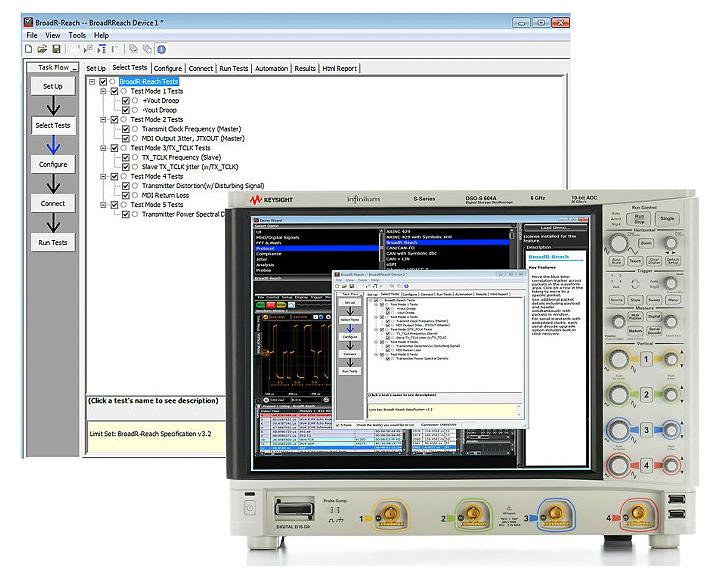
Task: Open the Tools menu
Action: [77, 35]
